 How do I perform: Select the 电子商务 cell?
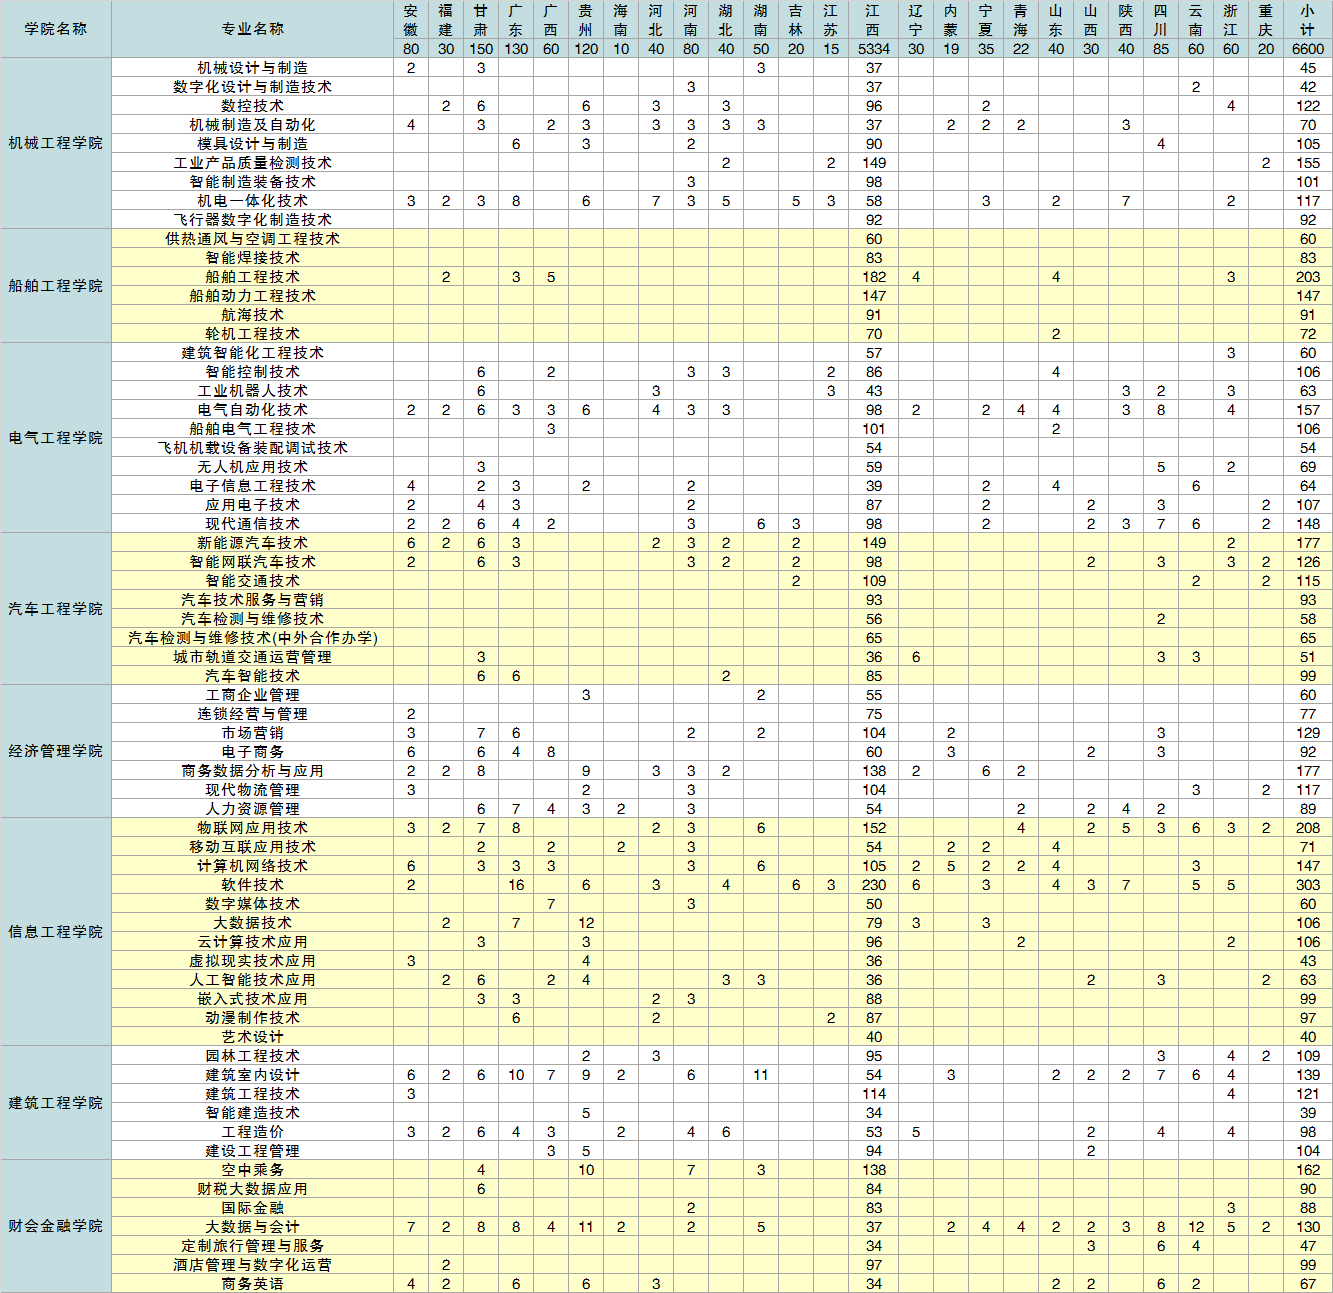[x=253, y=752]
